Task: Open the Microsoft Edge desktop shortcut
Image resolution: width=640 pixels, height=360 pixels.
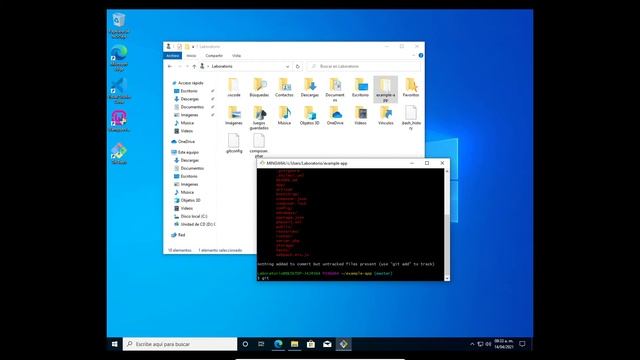Action: 119,58
